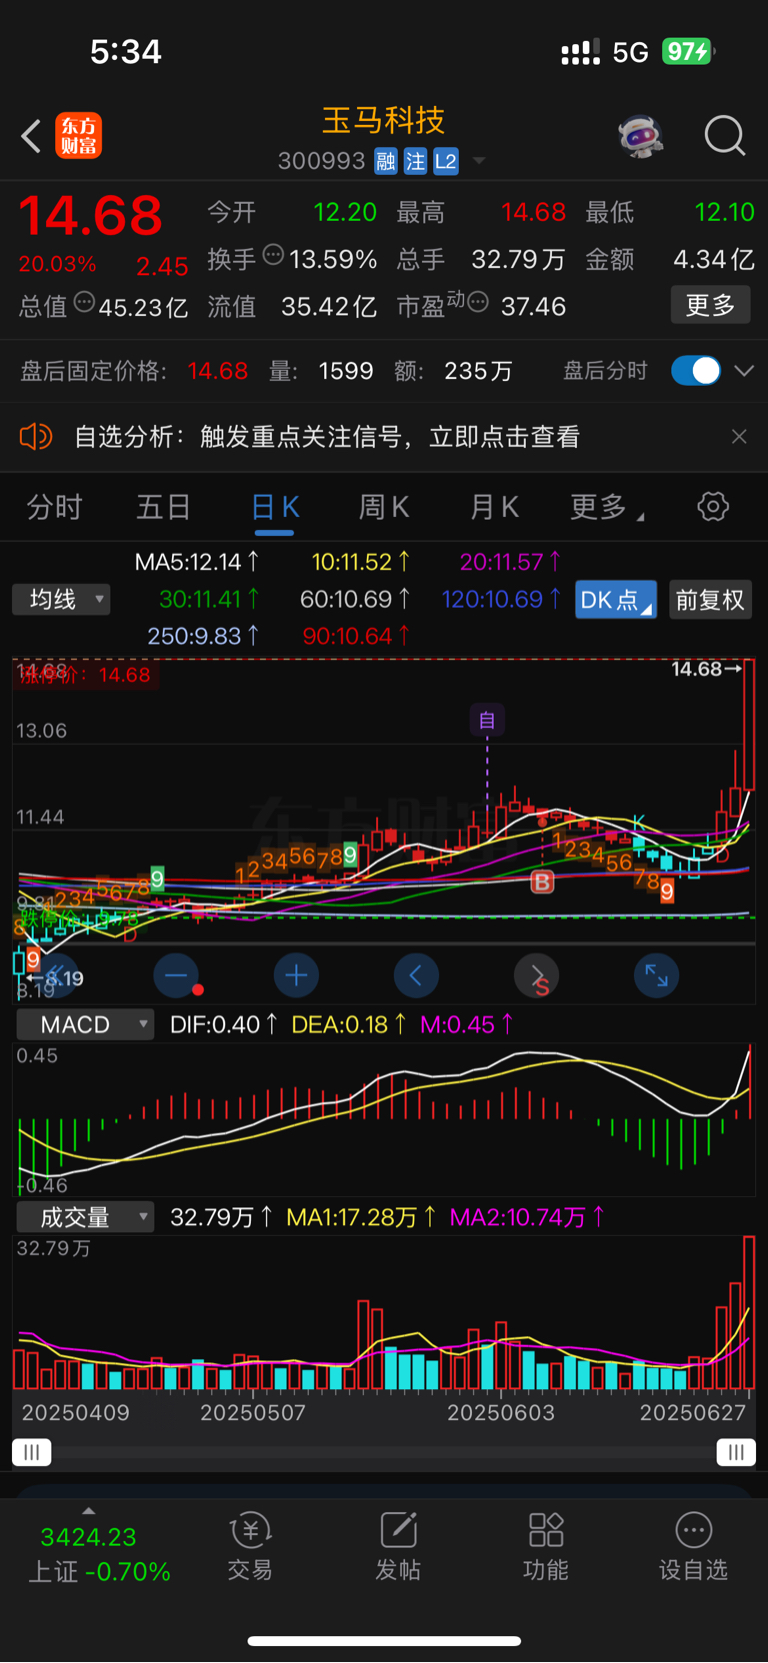768x1663 pixels.
Task: Enter fullscreen chart with expand icon
Action: [x=656, y=975]
